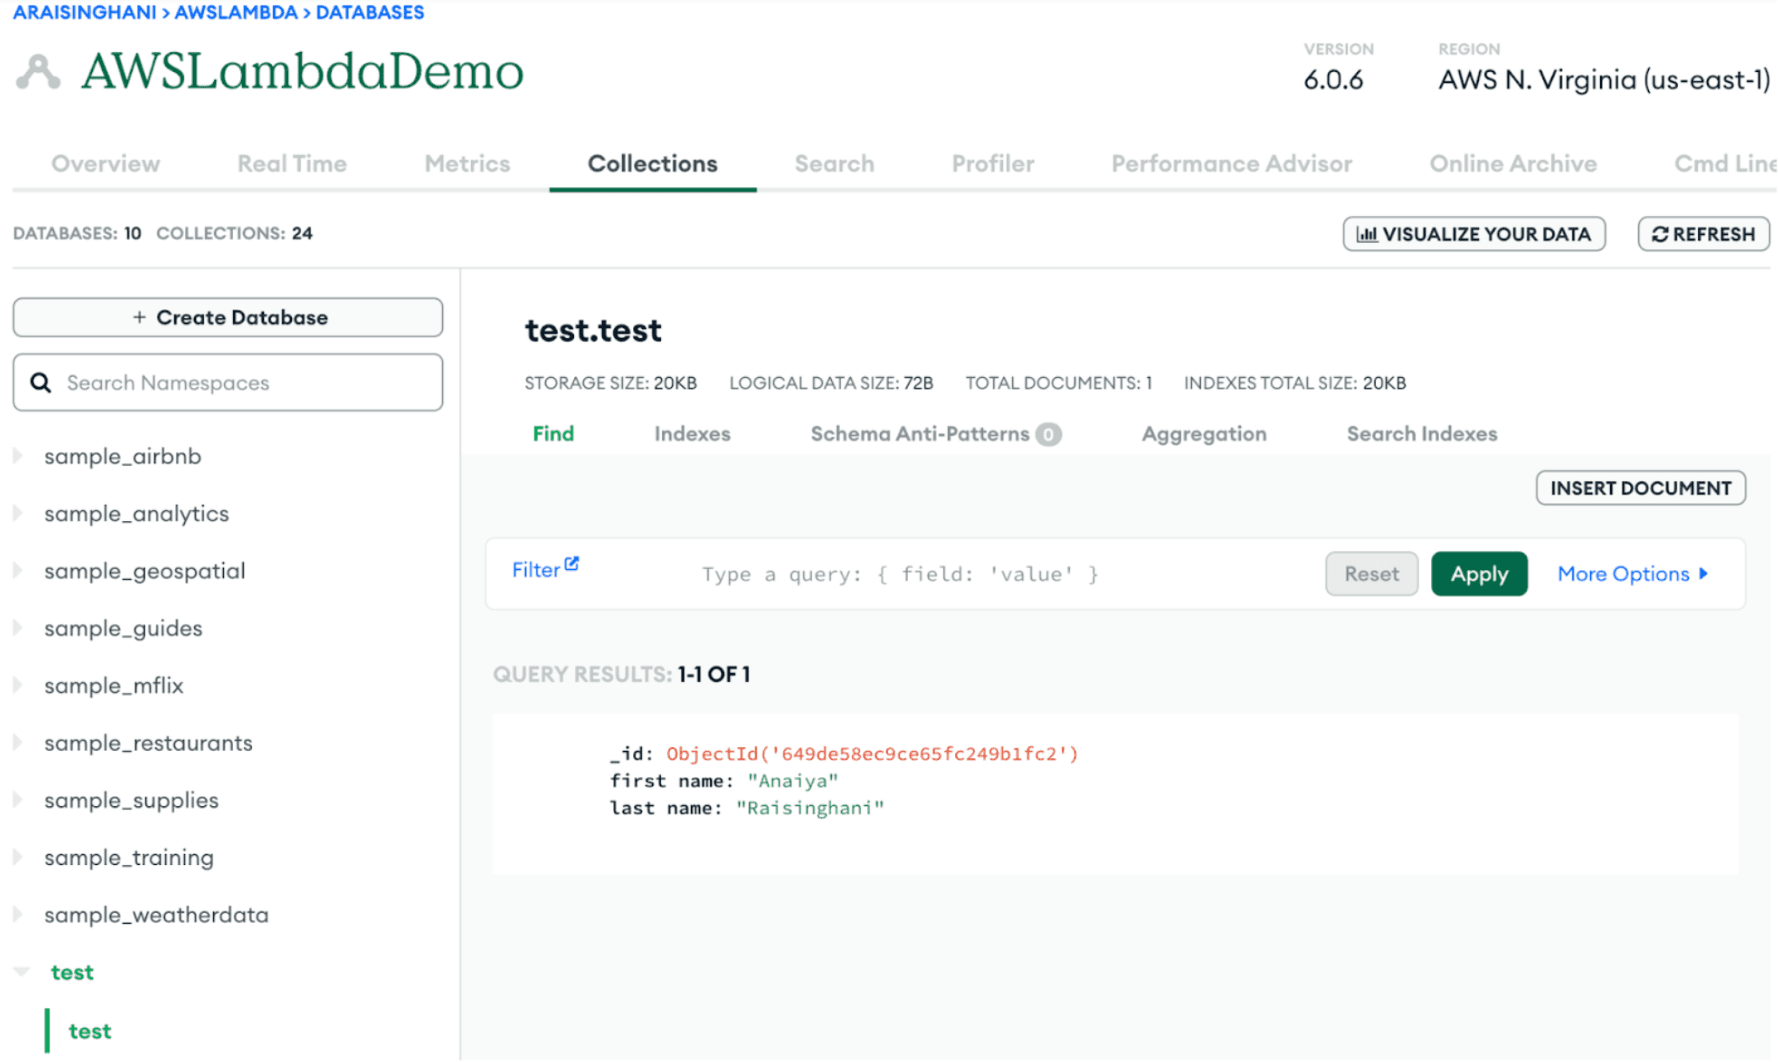This screenshot has width=1778, height=1062.
Task: Expand the sample_weatherdata database arrow
Action: point(18,915)
